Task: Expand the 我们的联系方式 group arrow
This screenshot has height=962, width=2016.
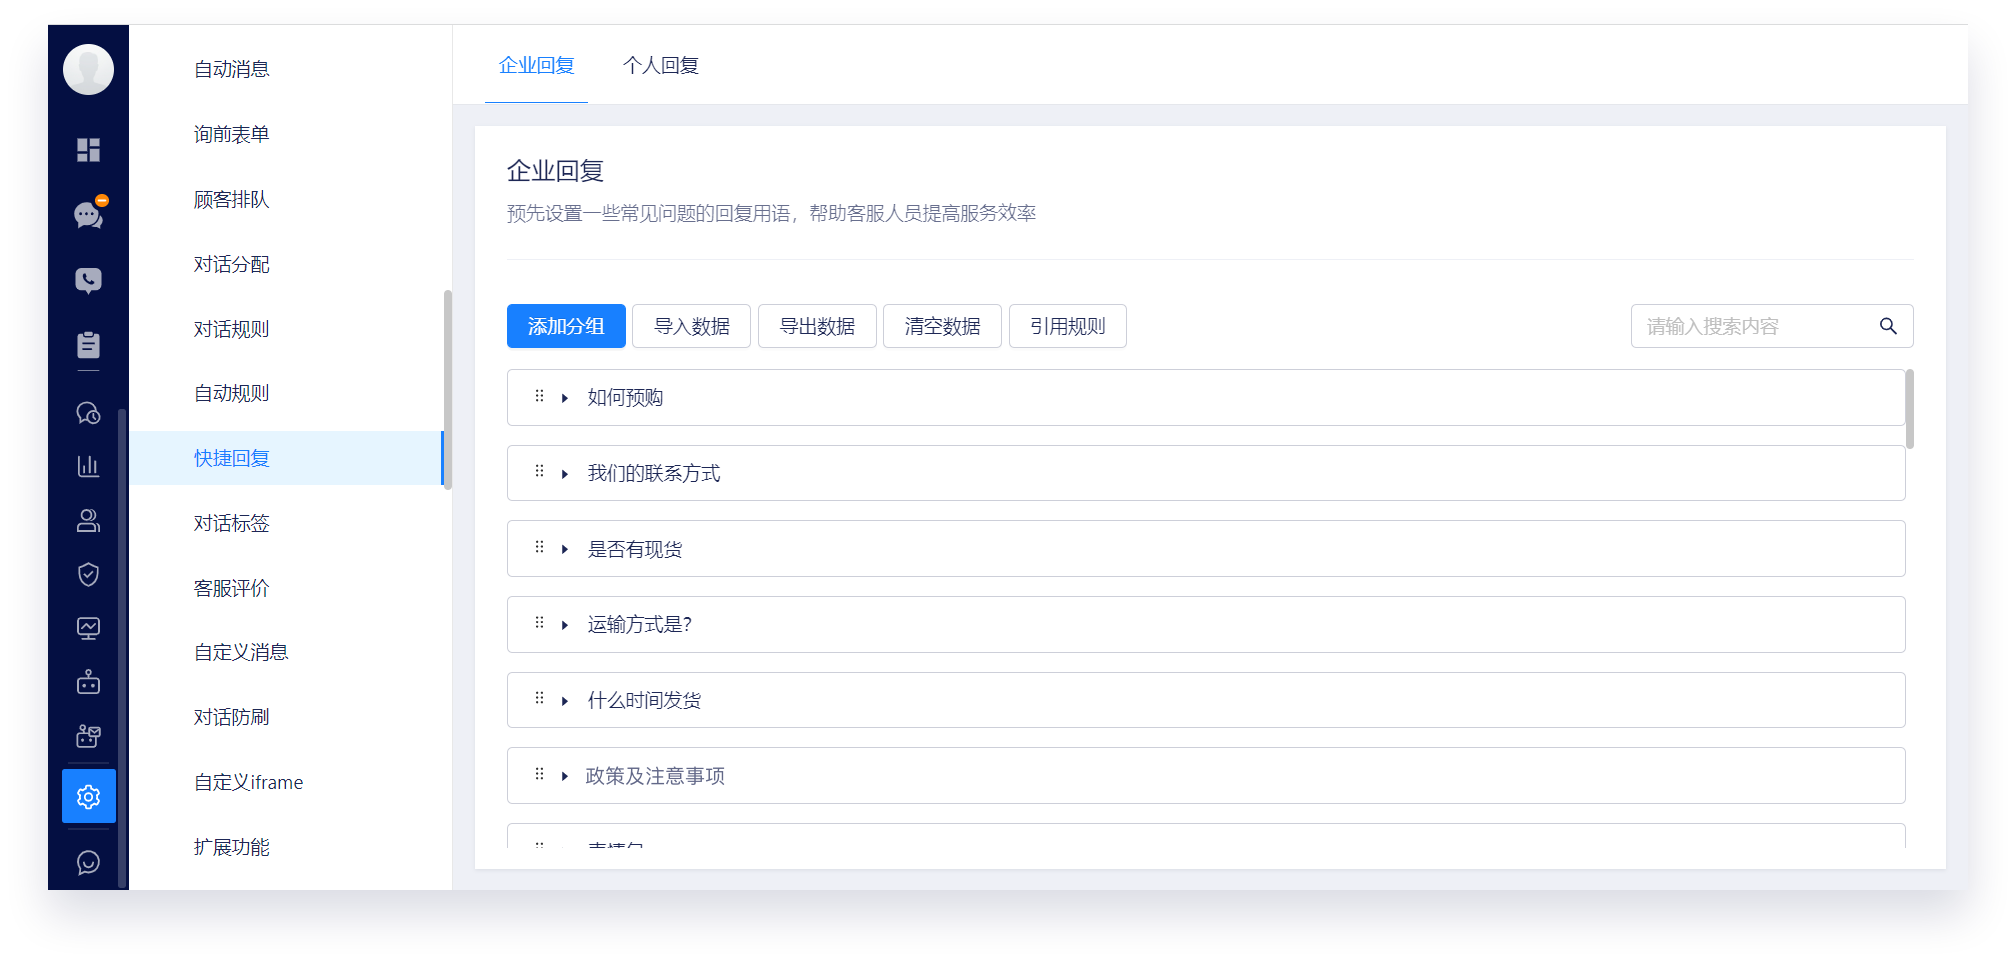Action: [x=565, y=474]
